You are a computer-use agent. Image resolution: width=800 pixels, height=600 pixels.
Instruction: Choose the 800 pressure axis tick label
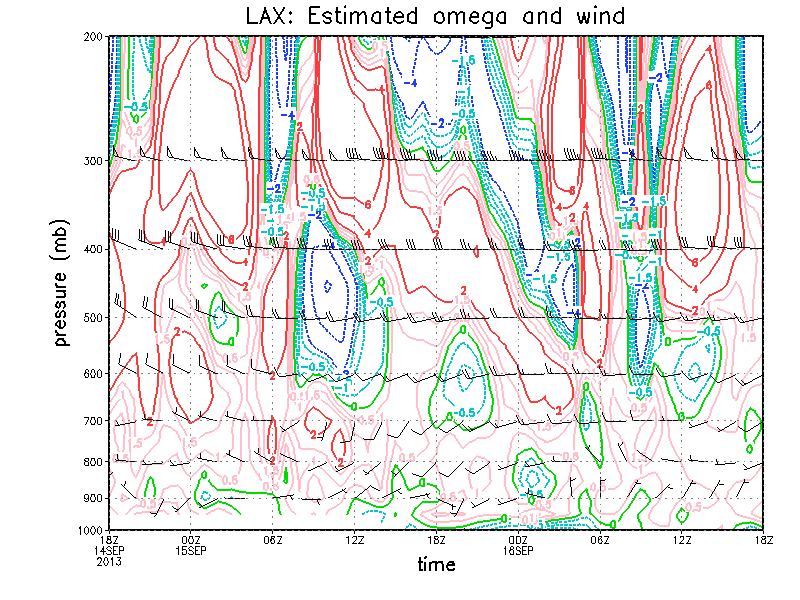coord(92,462)
